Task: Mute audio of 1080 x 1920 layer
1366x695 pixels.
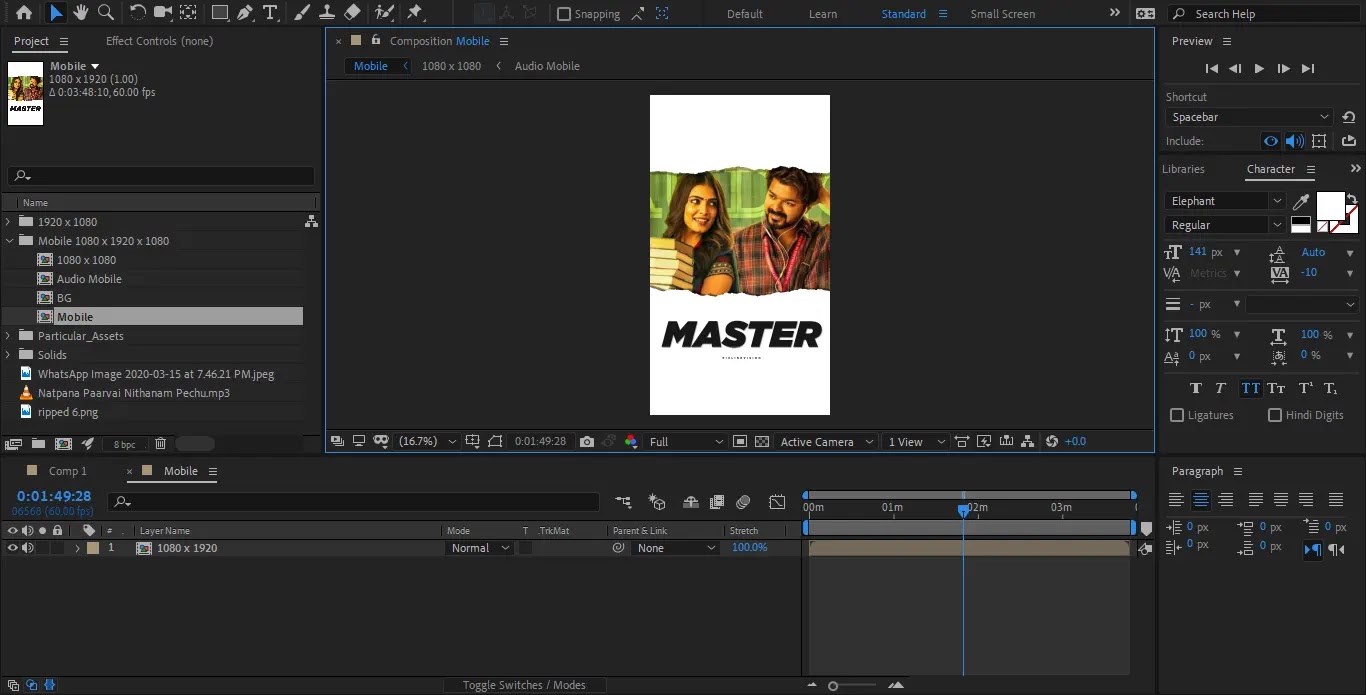Action: point(28,548)
